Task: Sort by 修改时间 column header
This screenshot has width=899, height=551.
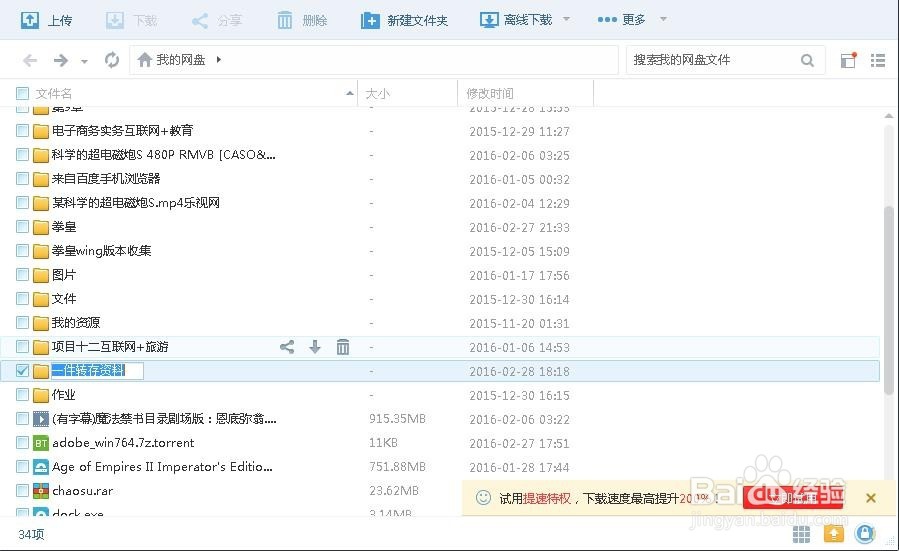Action: click(x=490, y=93)
